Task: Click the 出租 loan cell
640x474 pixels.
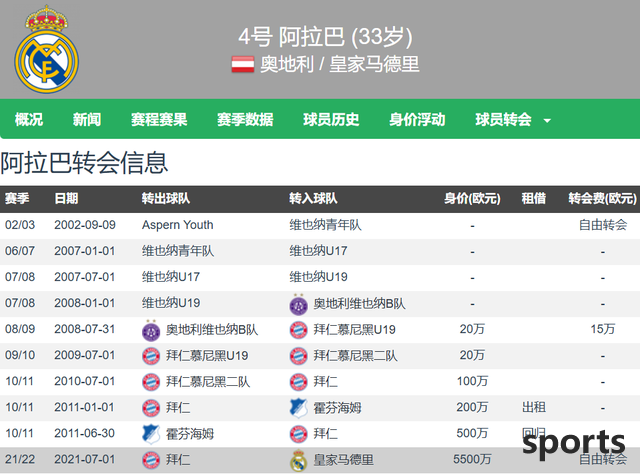Action: click(533, 407)
